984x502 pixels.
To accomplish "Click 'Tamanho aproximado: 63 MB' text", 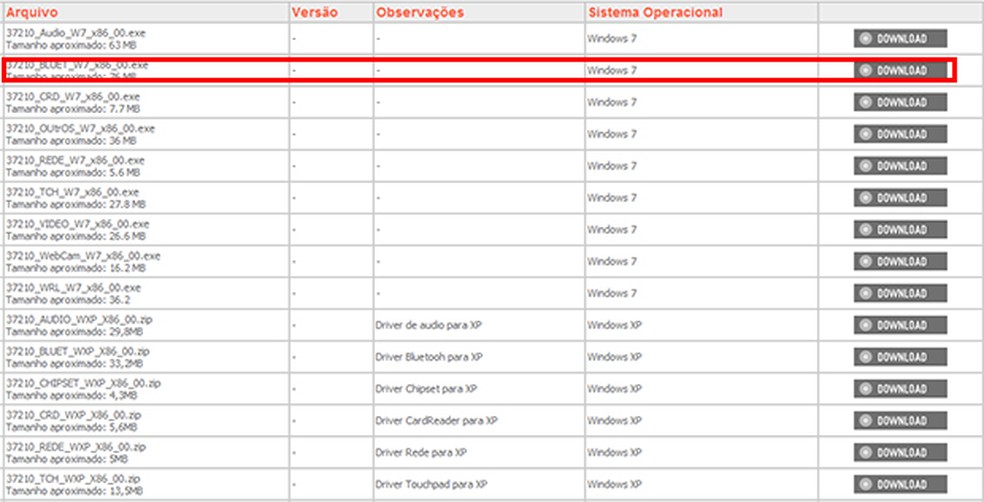I will pos(71,45).
